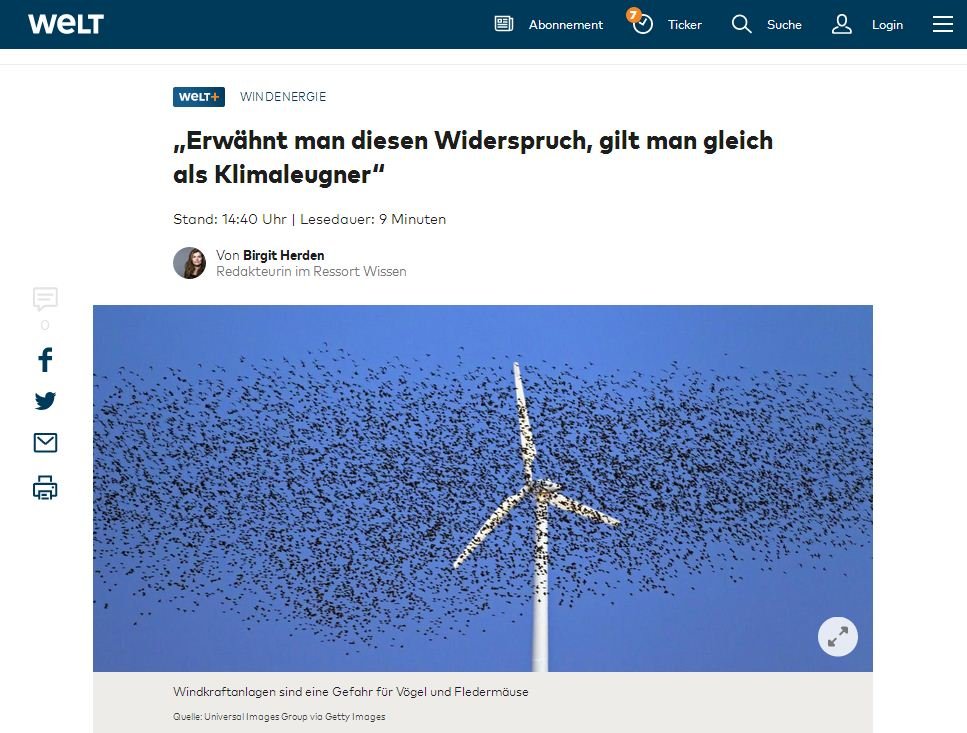Share article on Twitter
967x733 pixels.
(45, 401)
